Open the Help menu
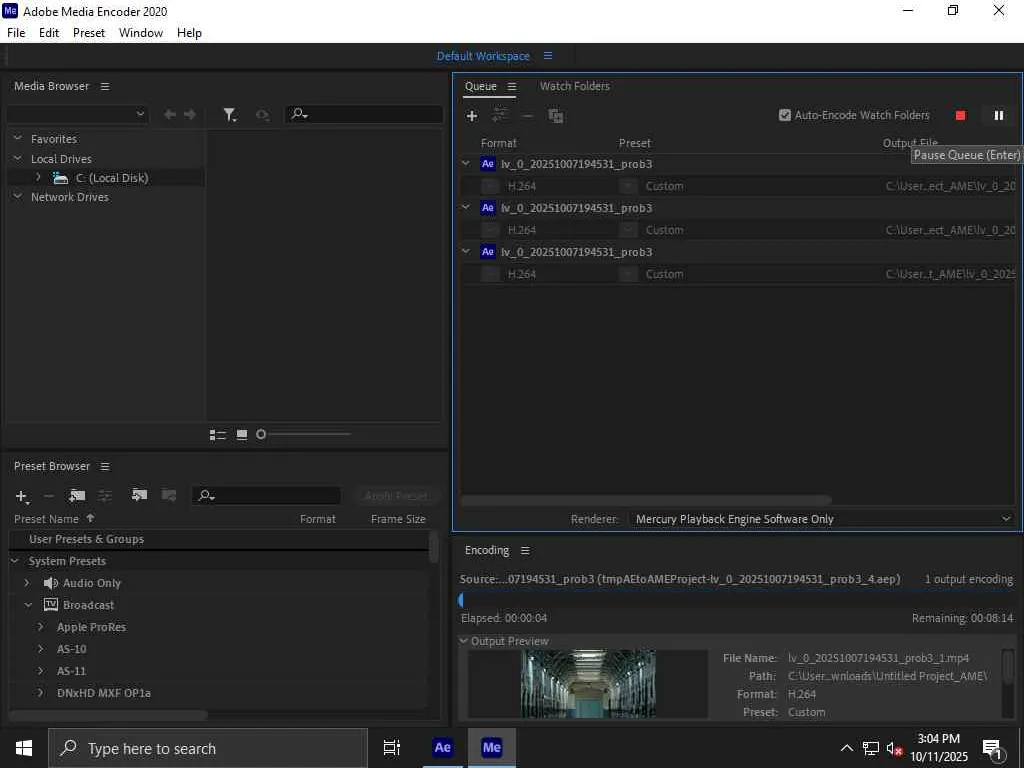 point(189,33)
